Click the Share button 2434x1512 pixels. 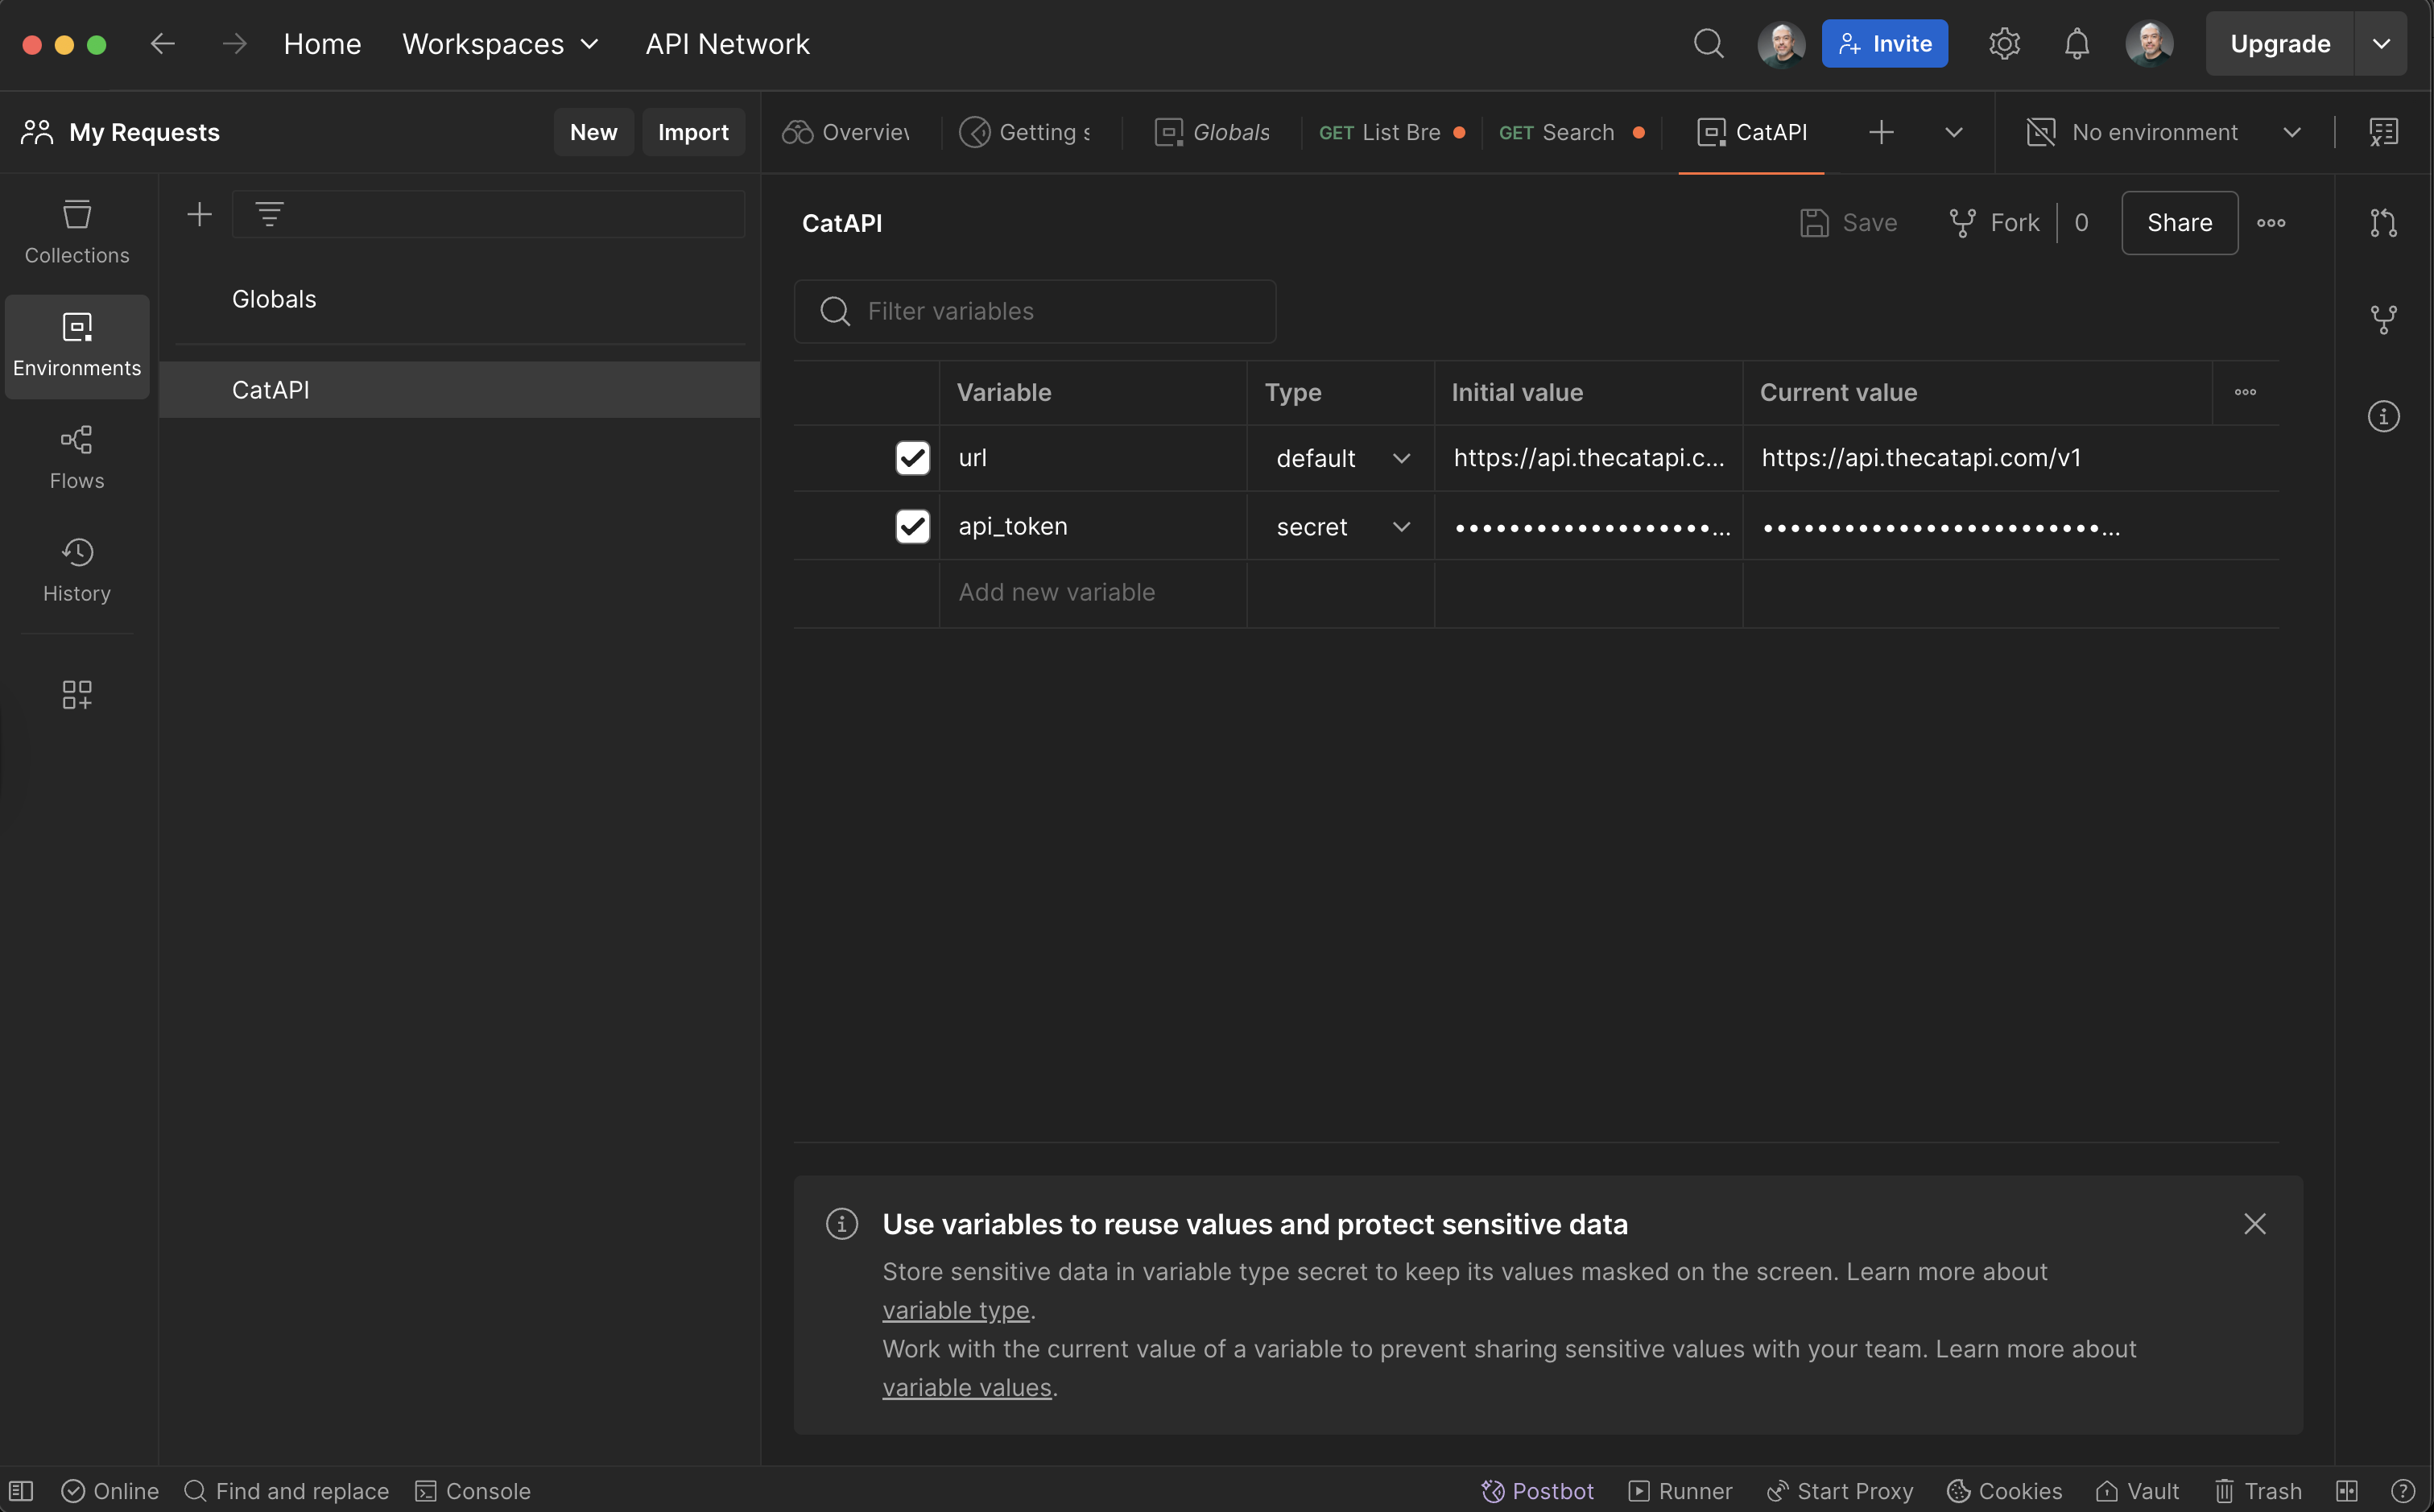(2179, 223)
